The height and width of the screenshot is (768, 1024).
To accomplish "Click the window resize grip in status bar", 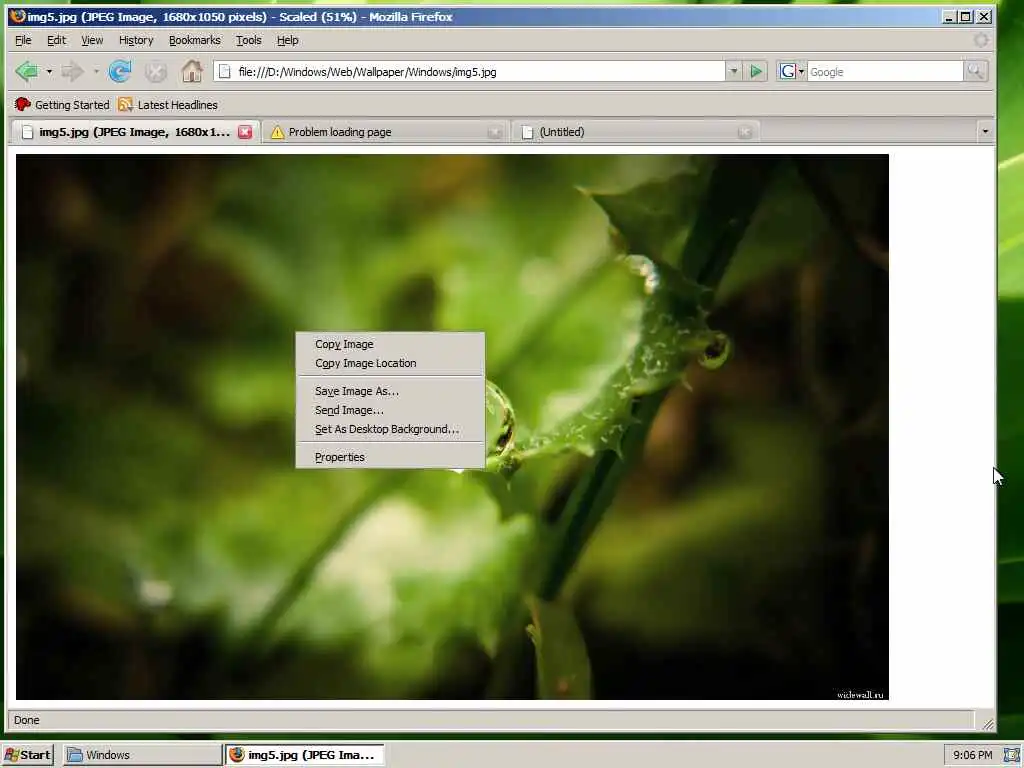I will [x=987, y=724].
